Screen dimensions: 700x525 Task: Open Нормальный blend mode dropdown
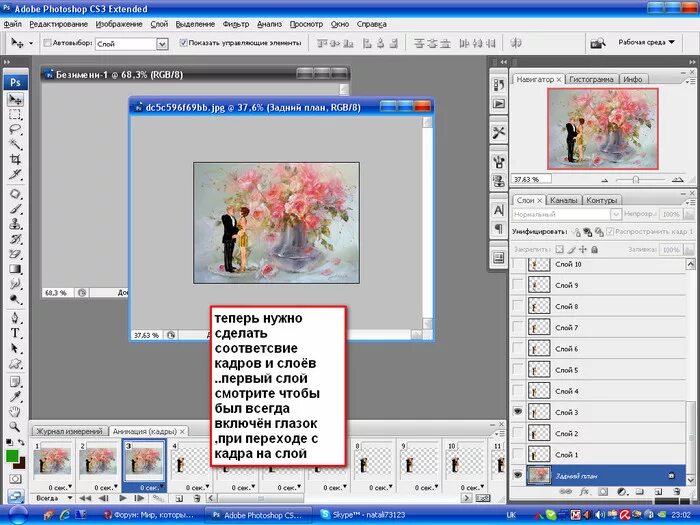(x=616, y=214)
